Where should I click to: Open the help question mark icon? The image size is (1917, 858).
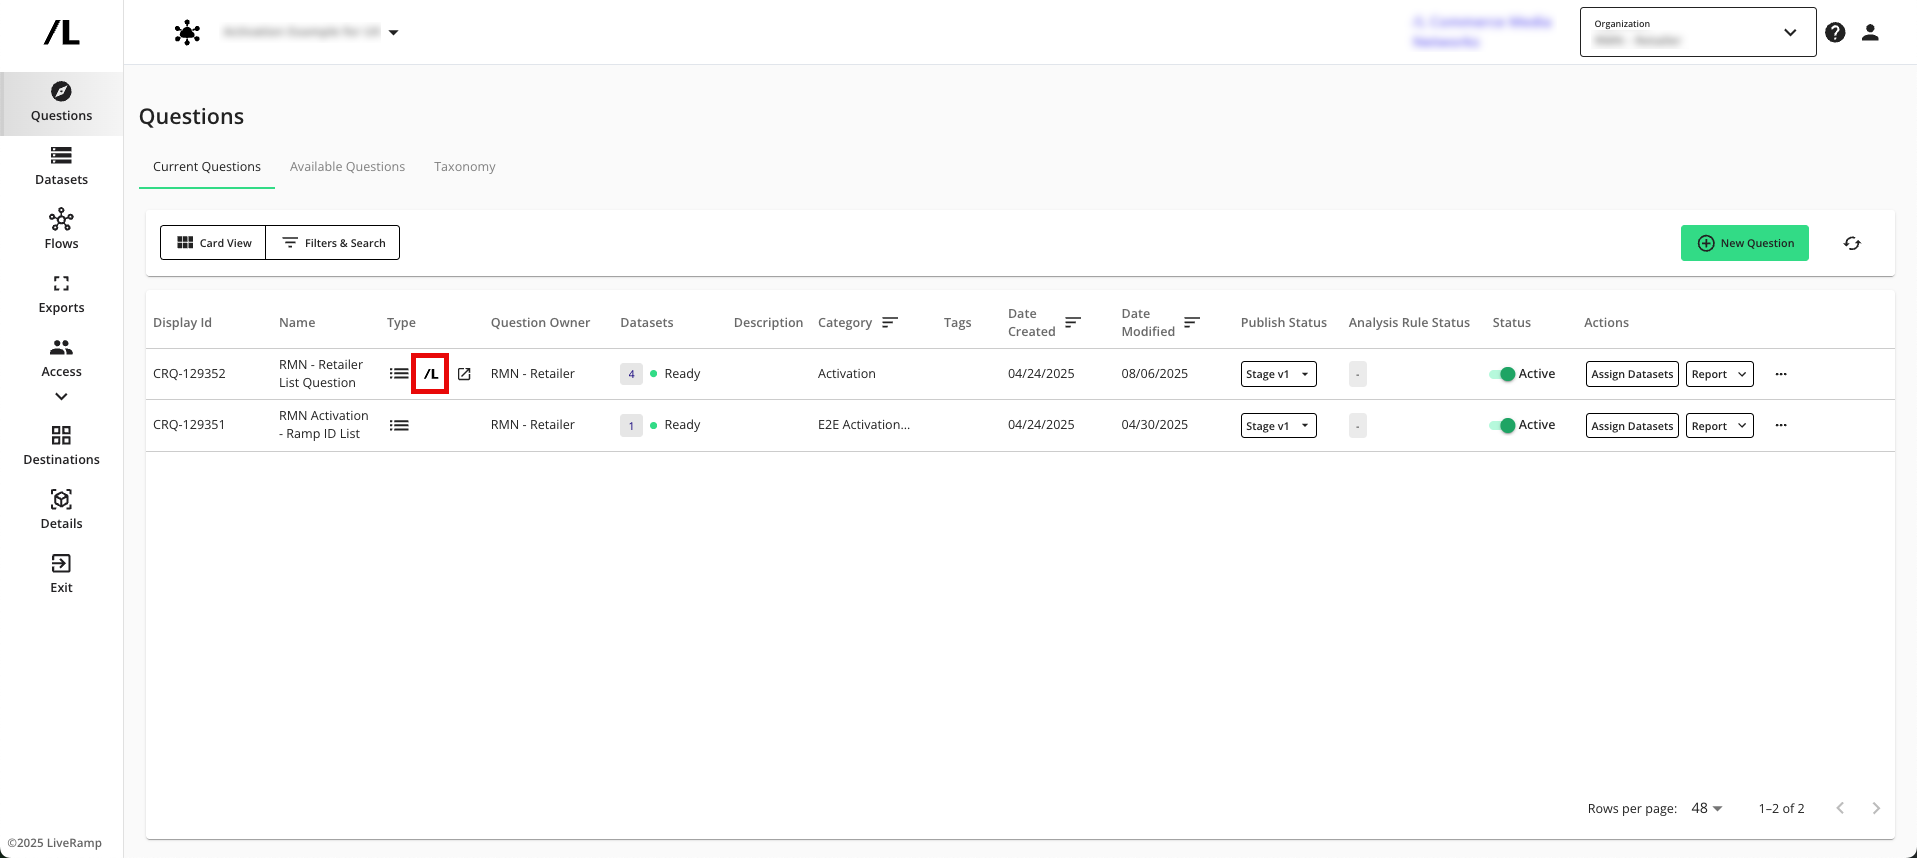(1835, 32)
